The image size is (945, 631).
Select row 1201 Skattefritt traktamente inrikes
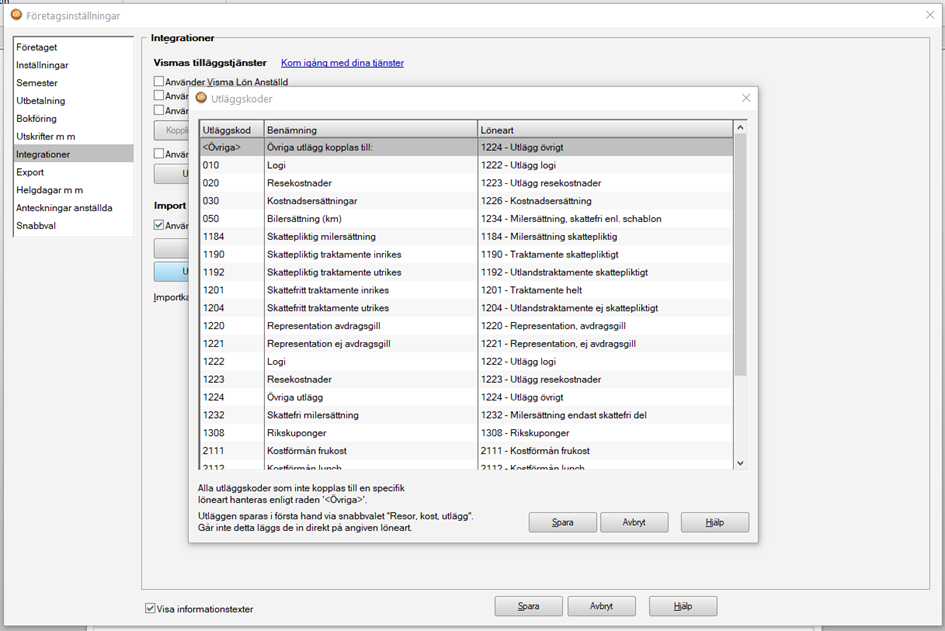click(x=466, y=290)
